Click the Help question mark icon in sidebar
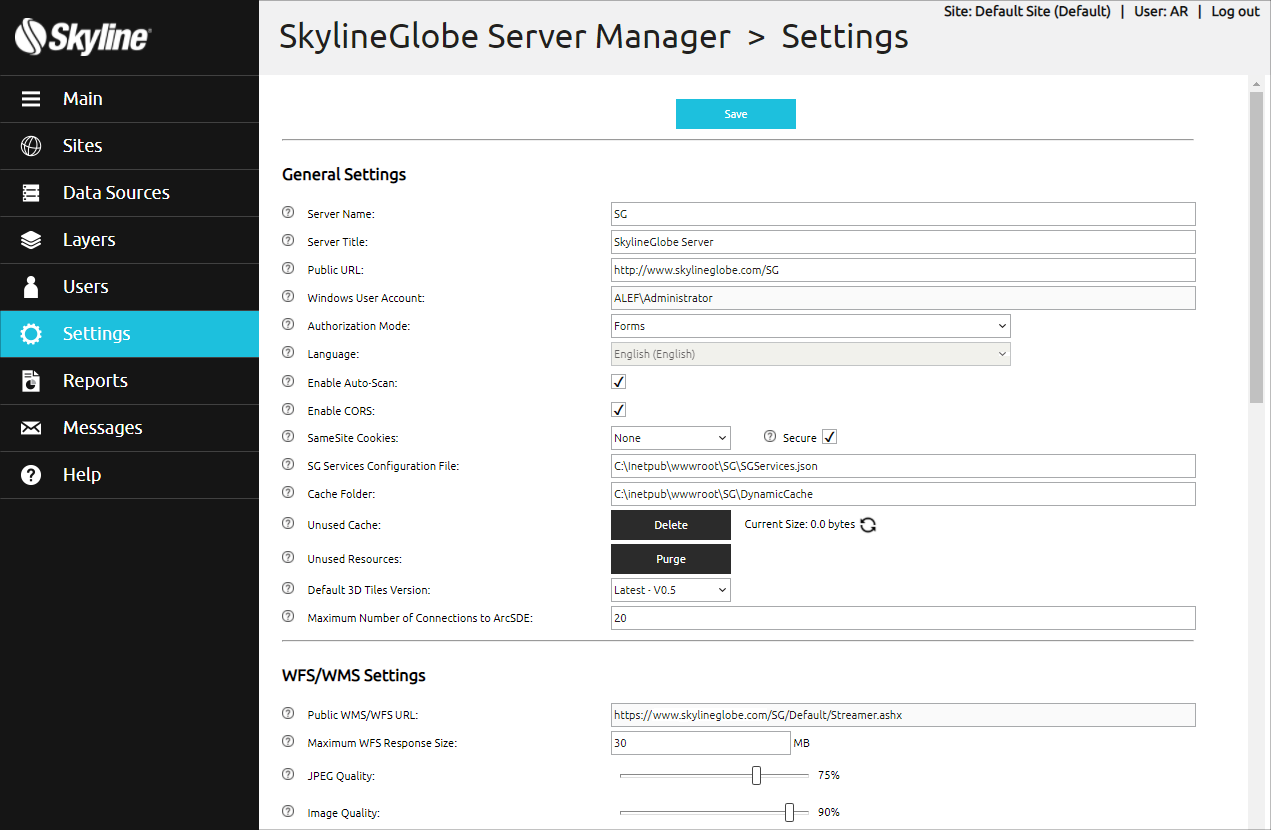This screenshot has height=830, width=1271. pos(31,475)
